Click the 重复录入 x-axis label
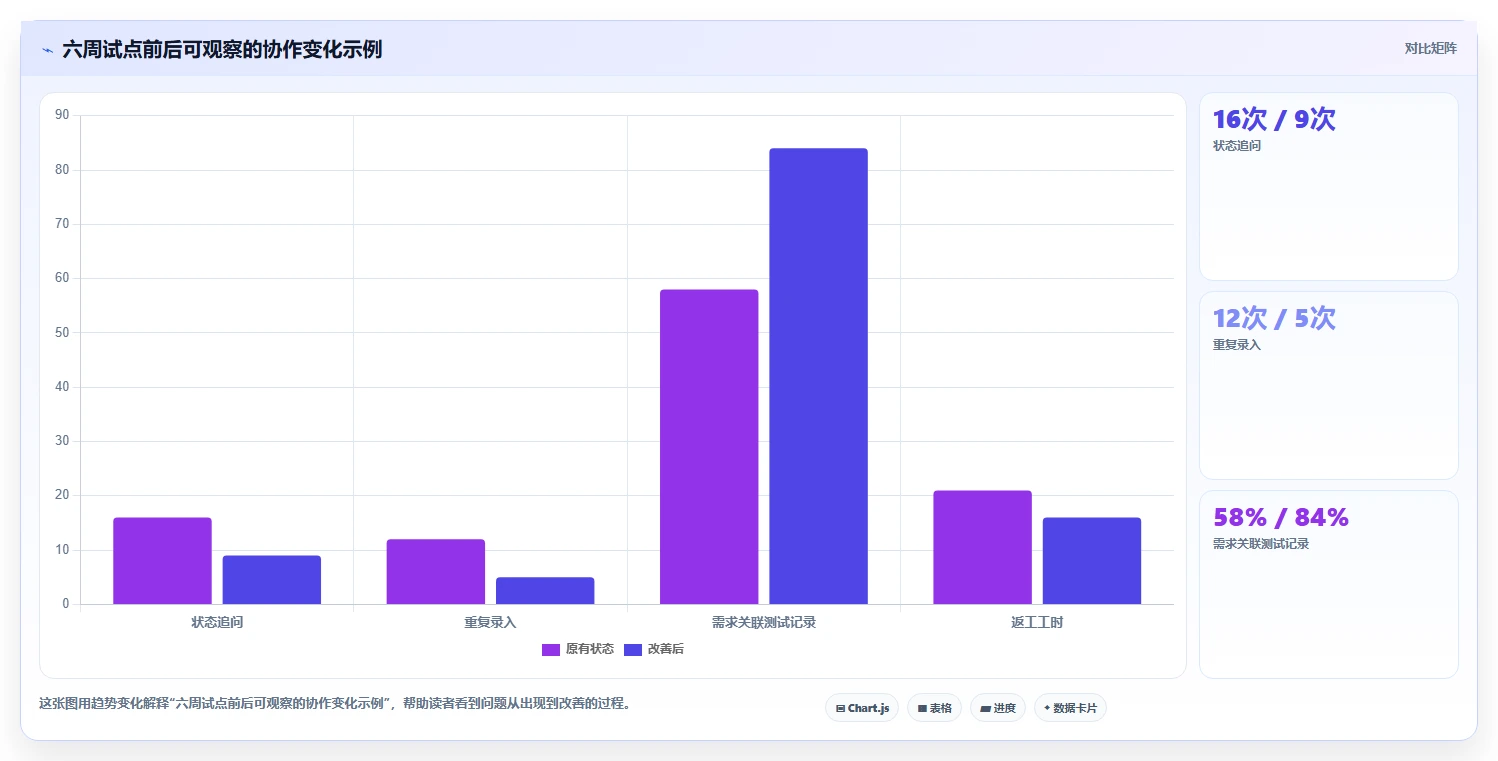Viewport: 1498px width, 761px height. [x=490, y=622]
